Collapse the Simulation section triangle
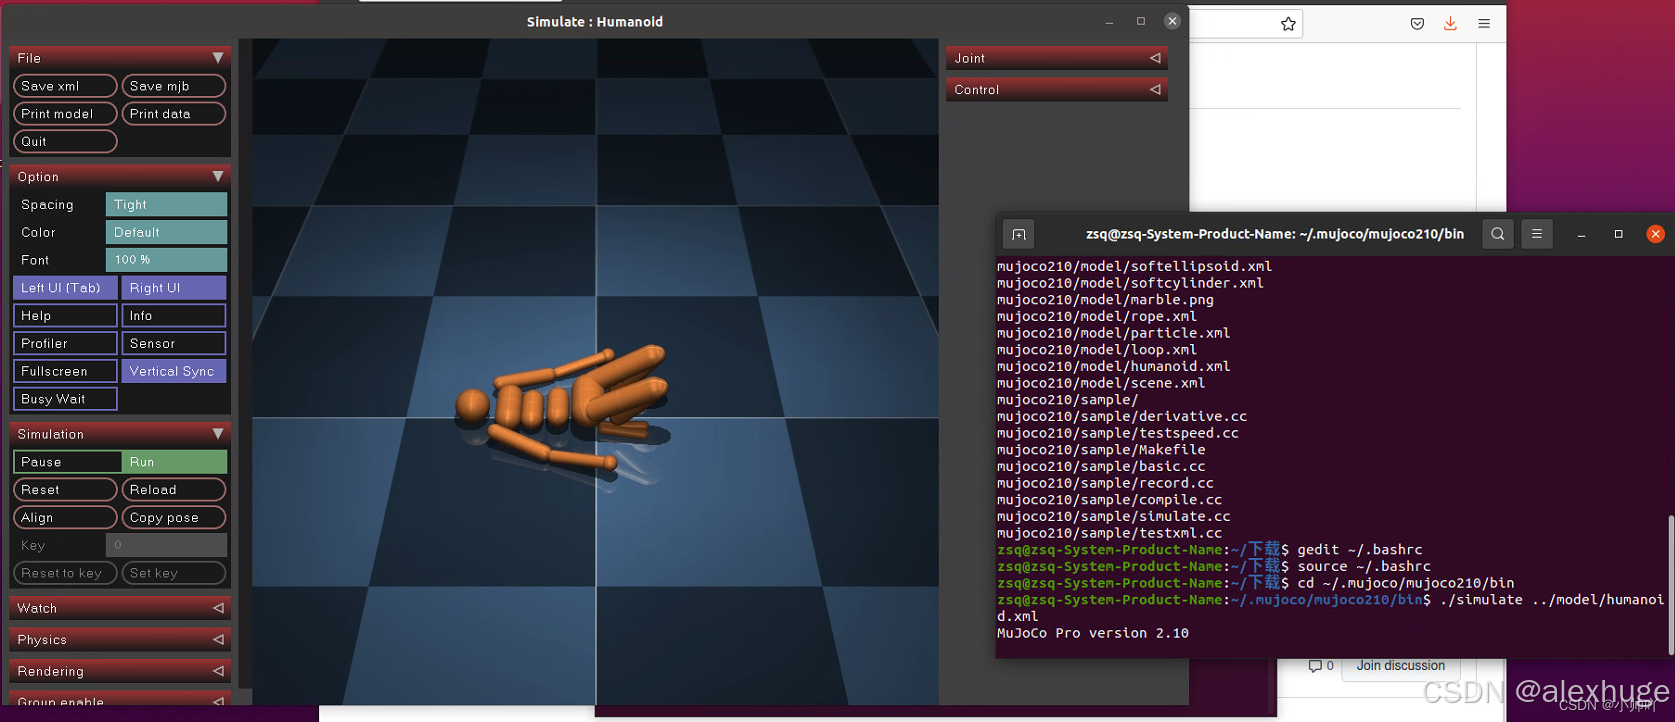The height and width of the screenshot is (722, 1675). click(218, 434)
